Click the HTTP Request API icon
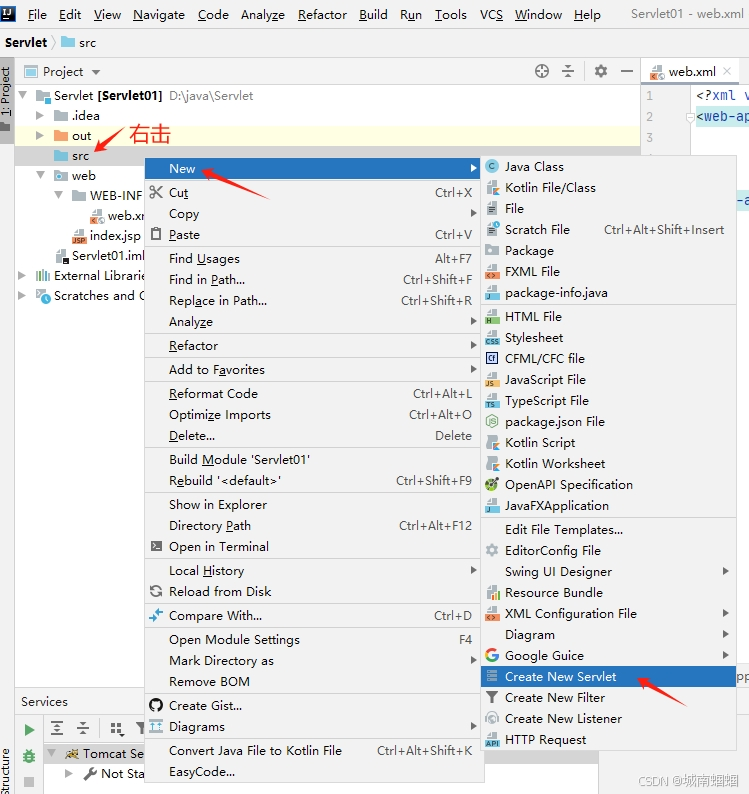 (492, 740)
